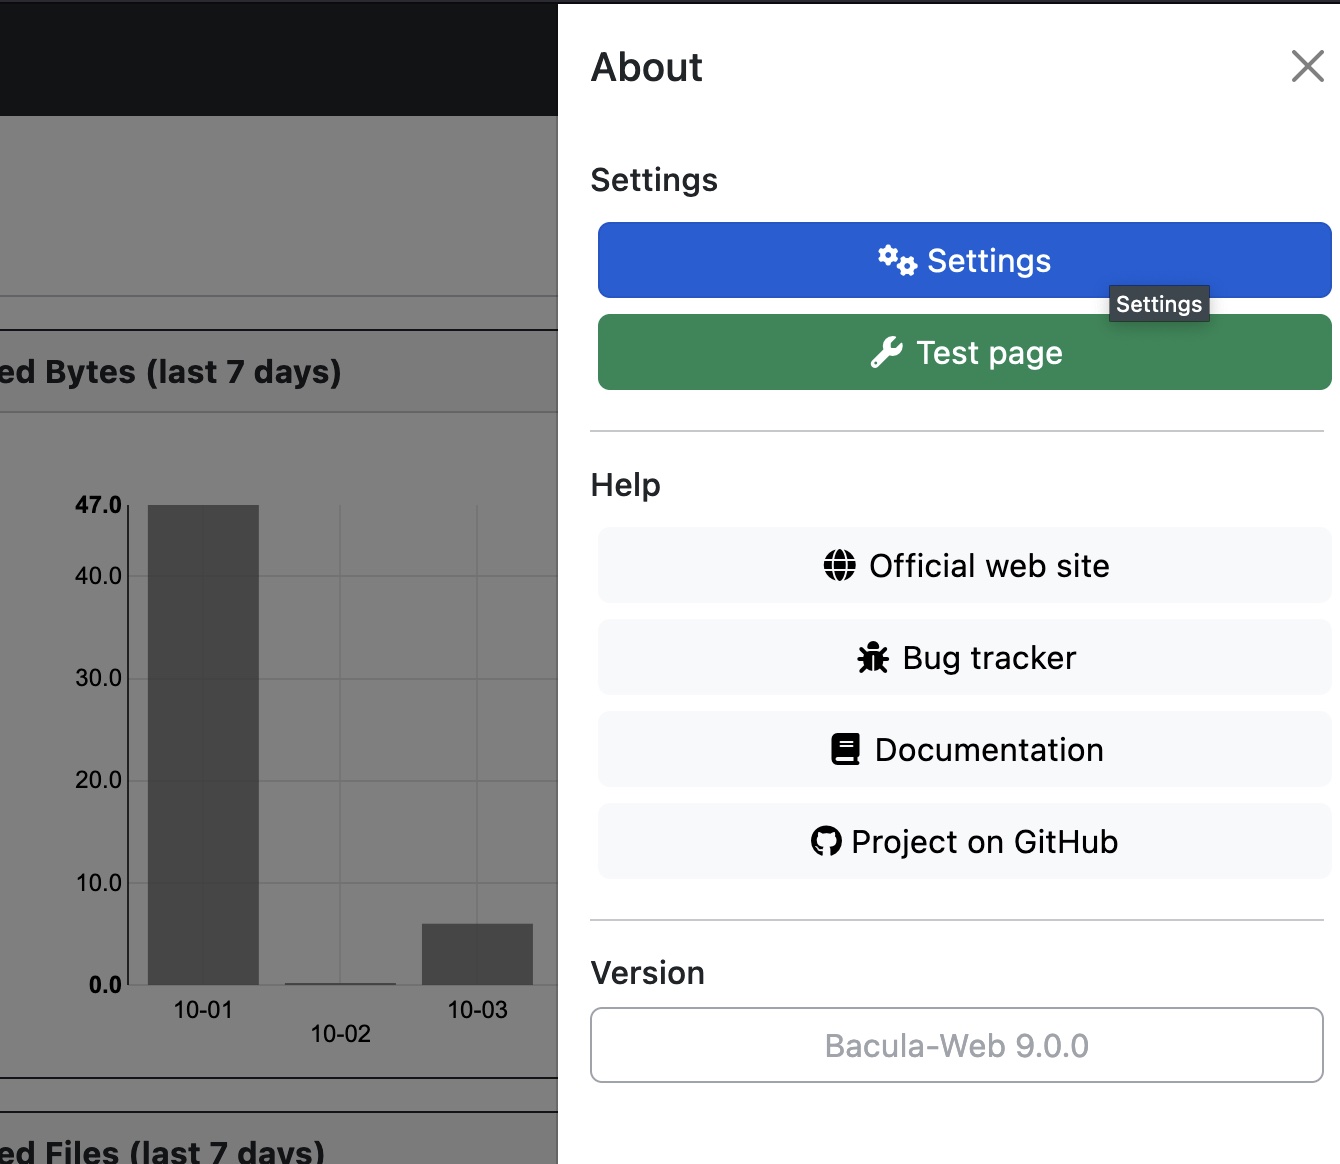Close the About panel with the X

coord(1307,66)
